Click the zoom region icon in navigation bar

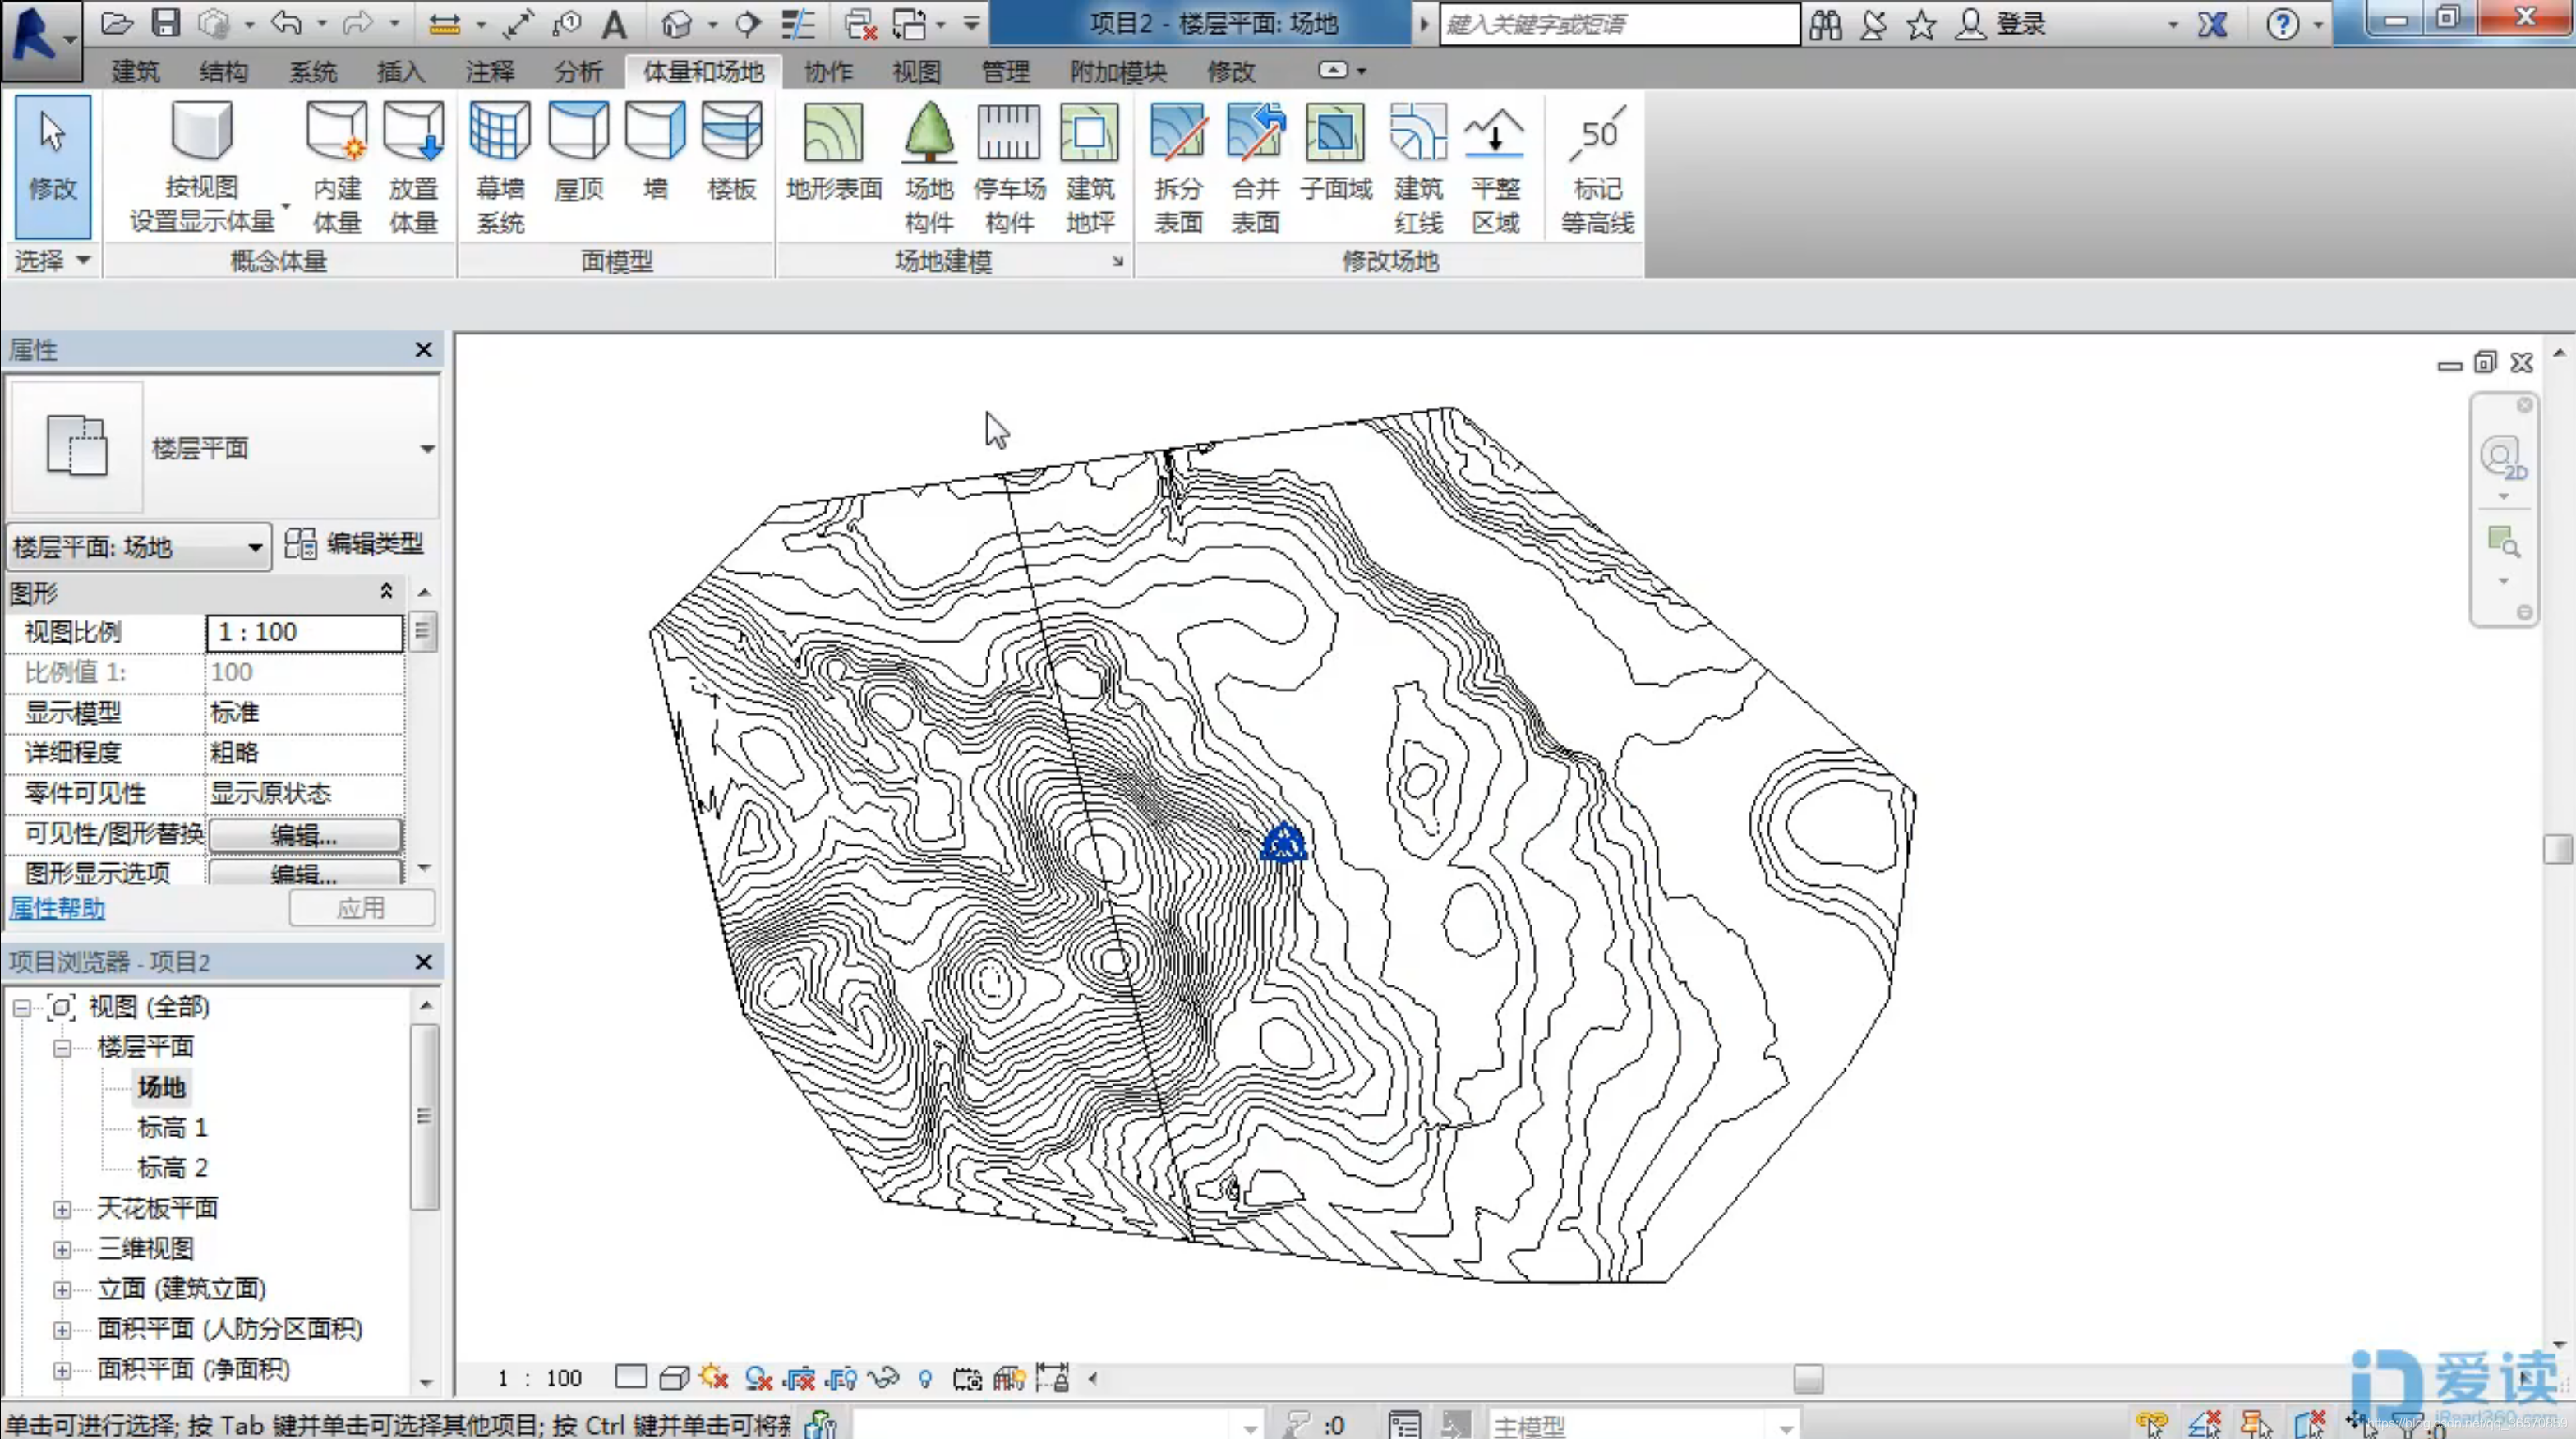pos(2503,543)
